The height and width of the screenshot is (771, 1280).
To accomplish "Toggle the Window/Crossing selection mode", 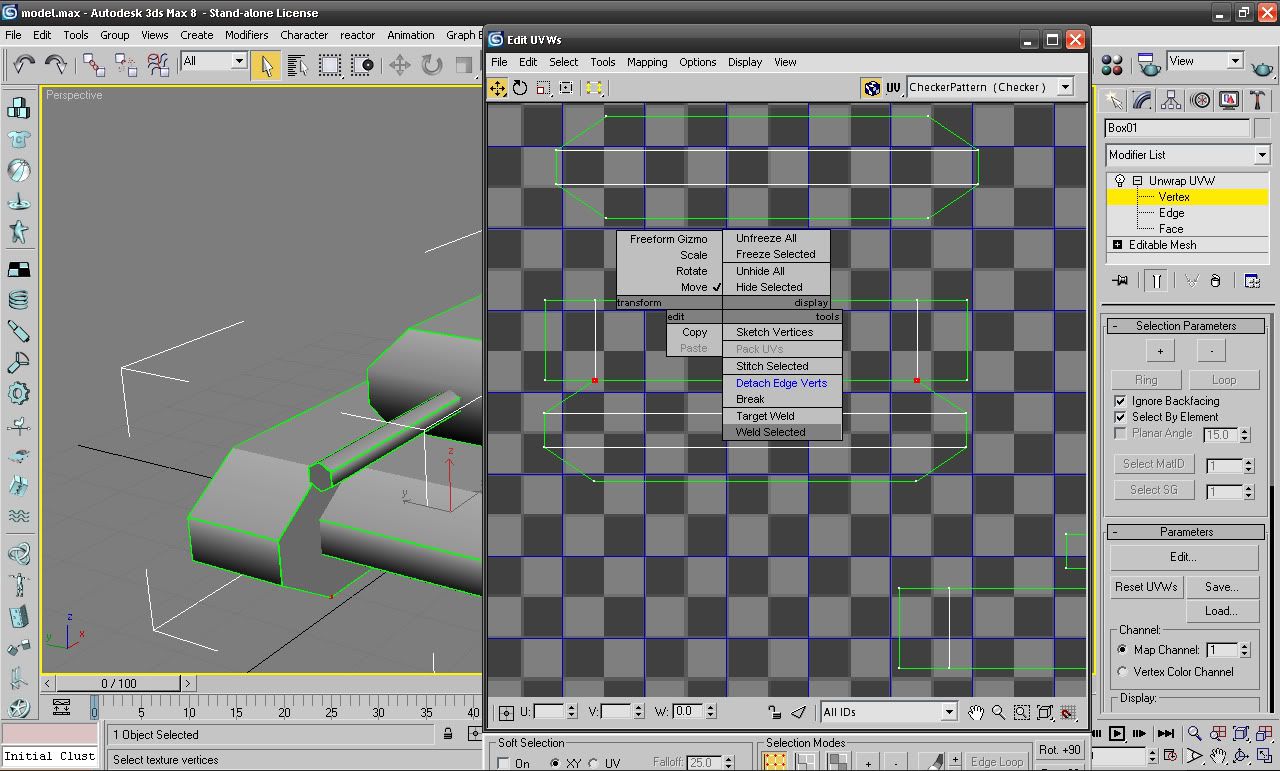I will pyautogui.click(x=362, y=65).
